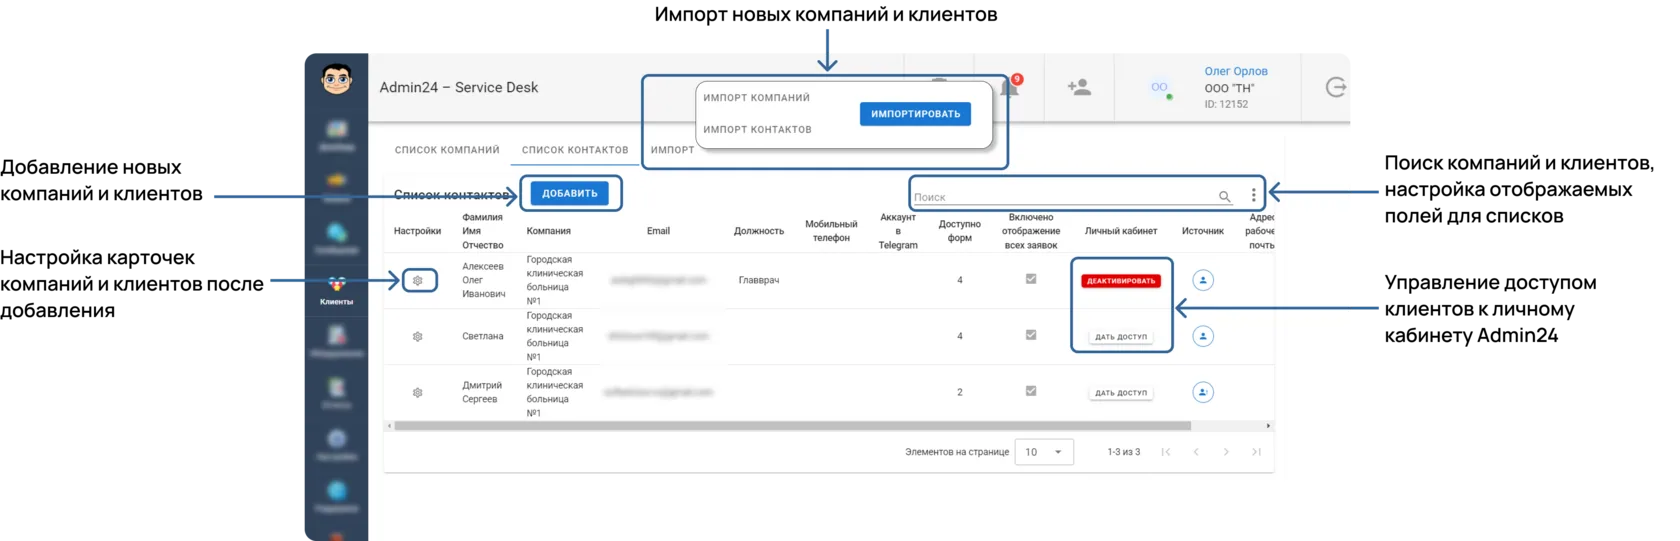The width and height of the screenshot is (1680, 541).
Task: Click the Импортировать button
Action: (915, 114)
